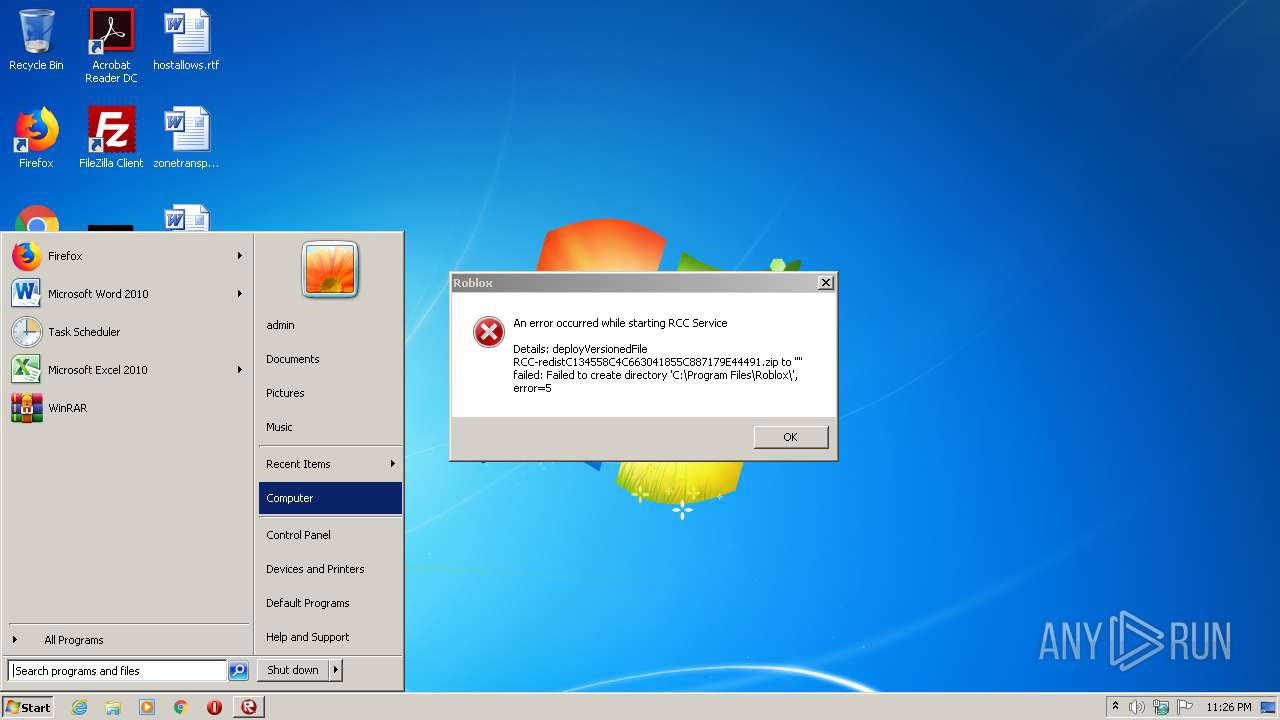Screen dimensions: 1280x720
Task: Open admin user folder link
Action: 330,325
